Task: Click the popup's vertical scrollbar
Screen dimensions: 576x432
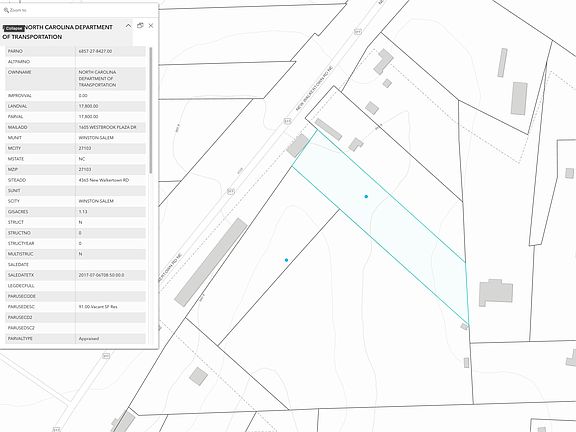Action: coord(151,110)
